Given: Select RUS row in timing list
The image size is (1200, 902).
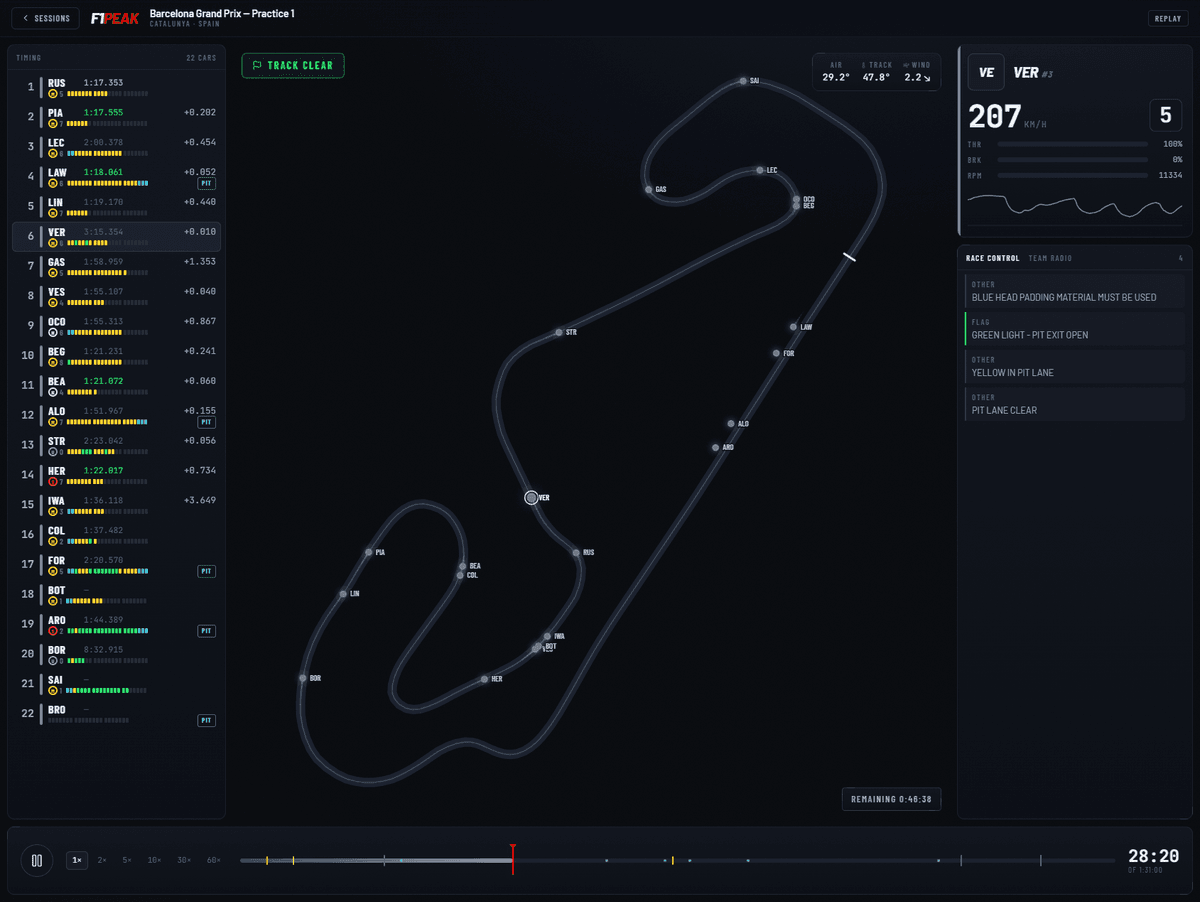Looking at the screenshot, I should click(x=116, y=88).
